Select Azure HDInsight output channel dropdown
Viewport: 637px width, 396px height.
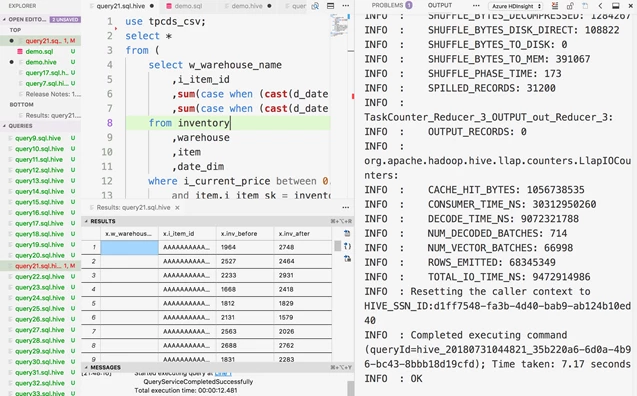coord(516,6)
